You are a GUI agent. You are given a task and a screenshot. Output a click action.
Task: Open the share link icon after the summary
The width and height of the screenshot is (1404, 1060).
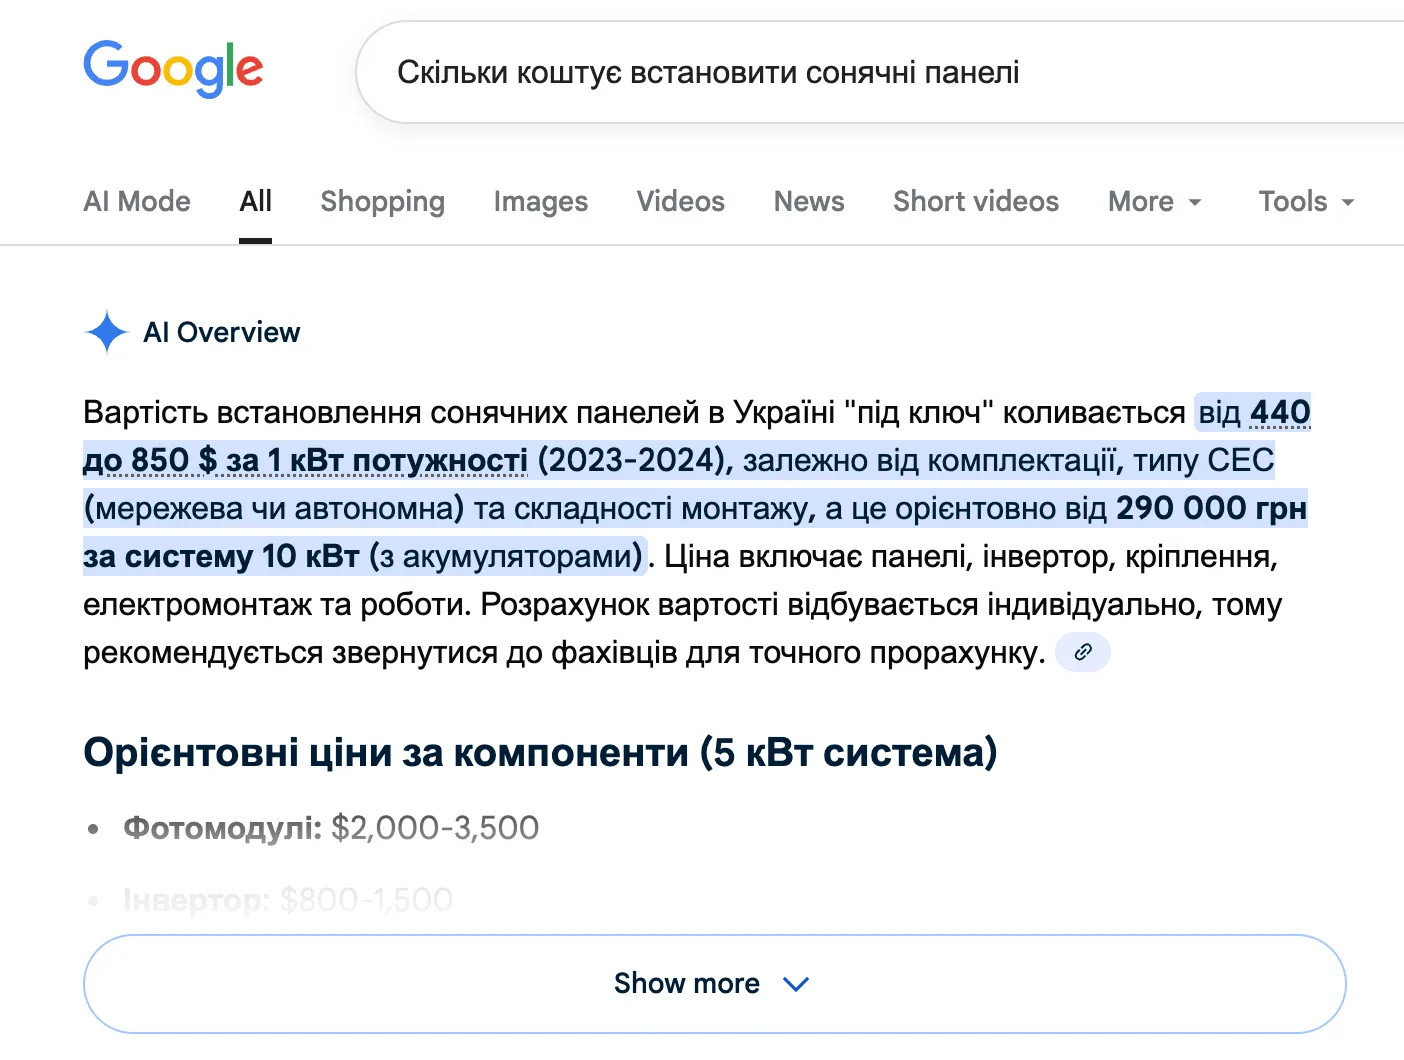(x=1082, y=652)
